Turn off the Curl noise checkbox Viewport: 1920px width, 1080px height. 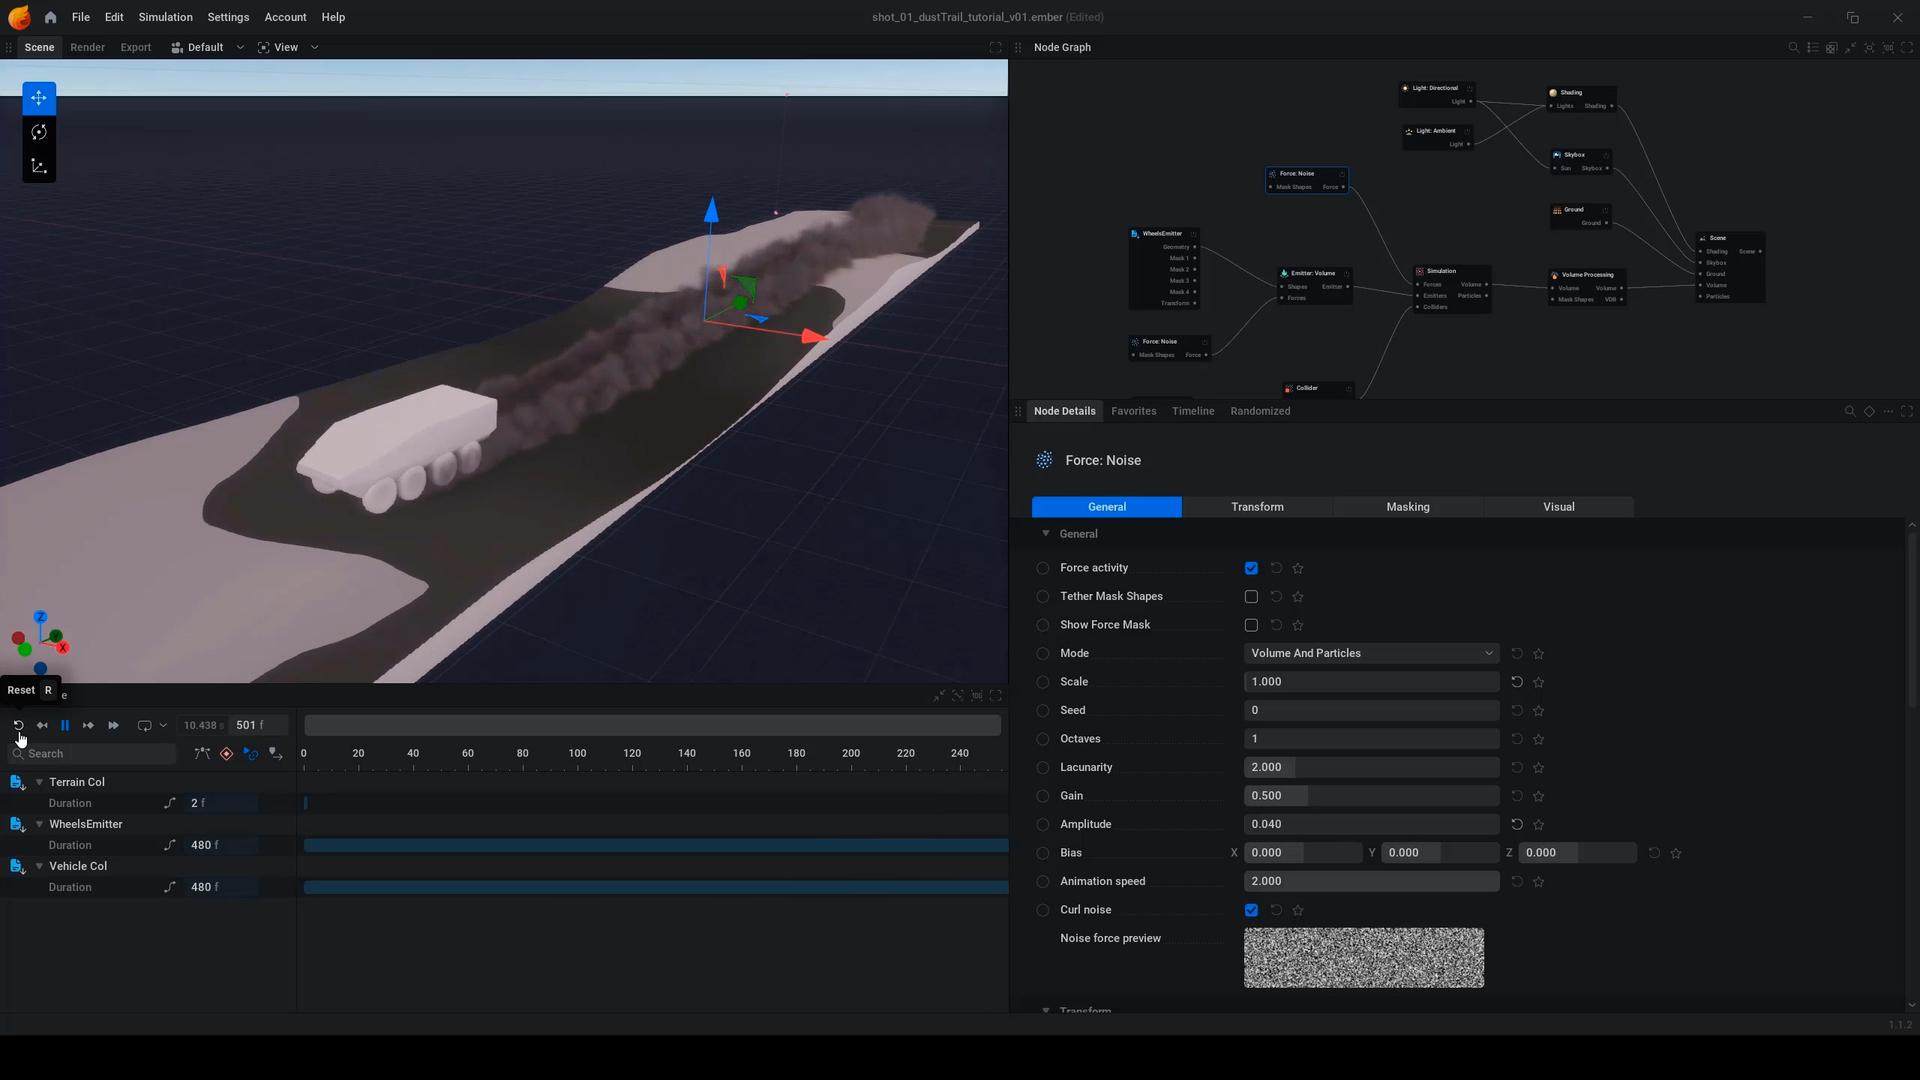coord(1251,910)
